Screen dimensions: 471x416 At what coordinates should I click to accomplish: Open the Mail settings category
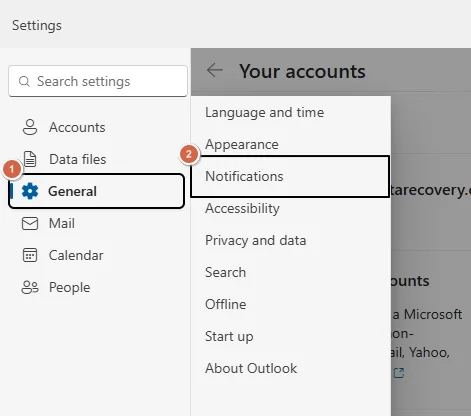[97, 223]
